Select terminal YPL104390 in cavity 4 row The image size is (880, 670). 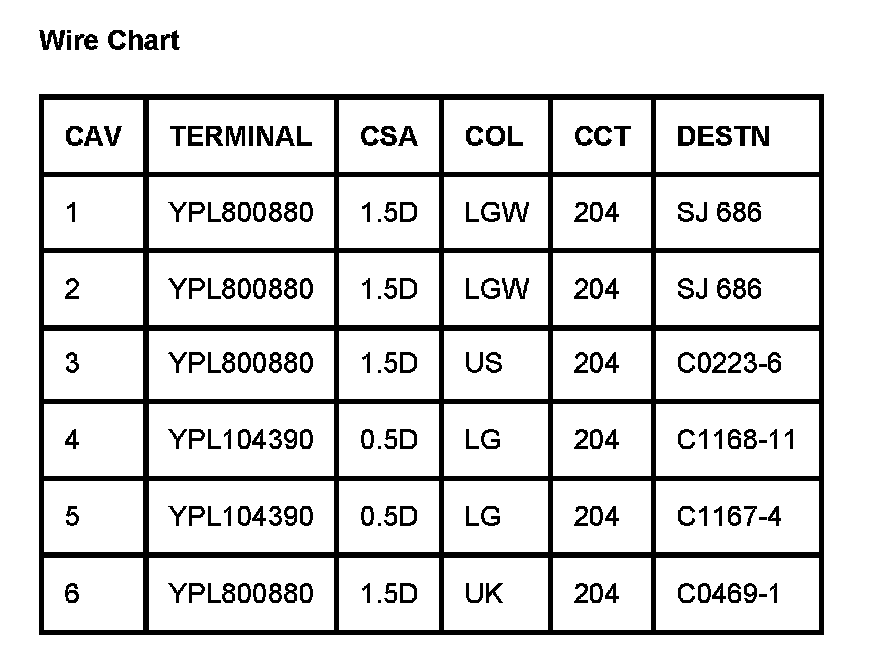click(x=241, y=440)
